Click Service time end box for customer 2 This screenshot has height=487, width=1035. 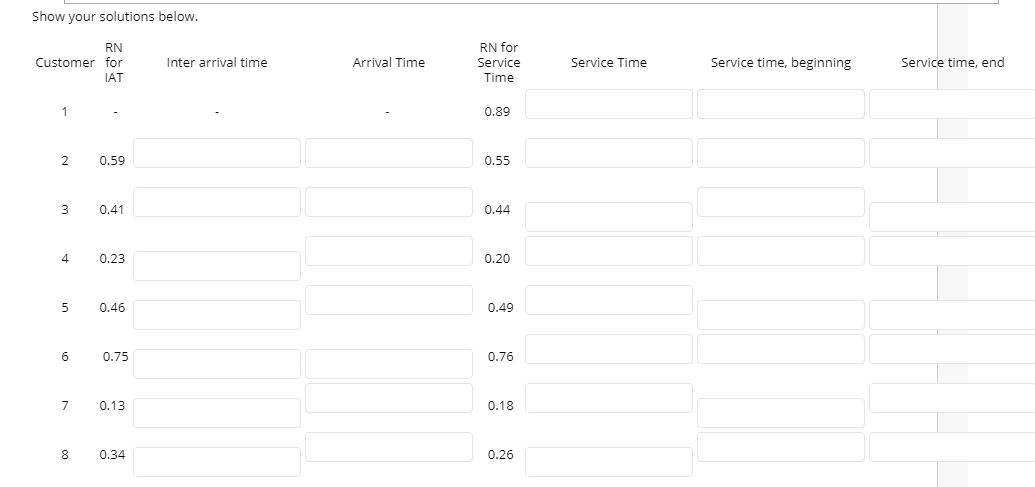(x=950, y=153)
